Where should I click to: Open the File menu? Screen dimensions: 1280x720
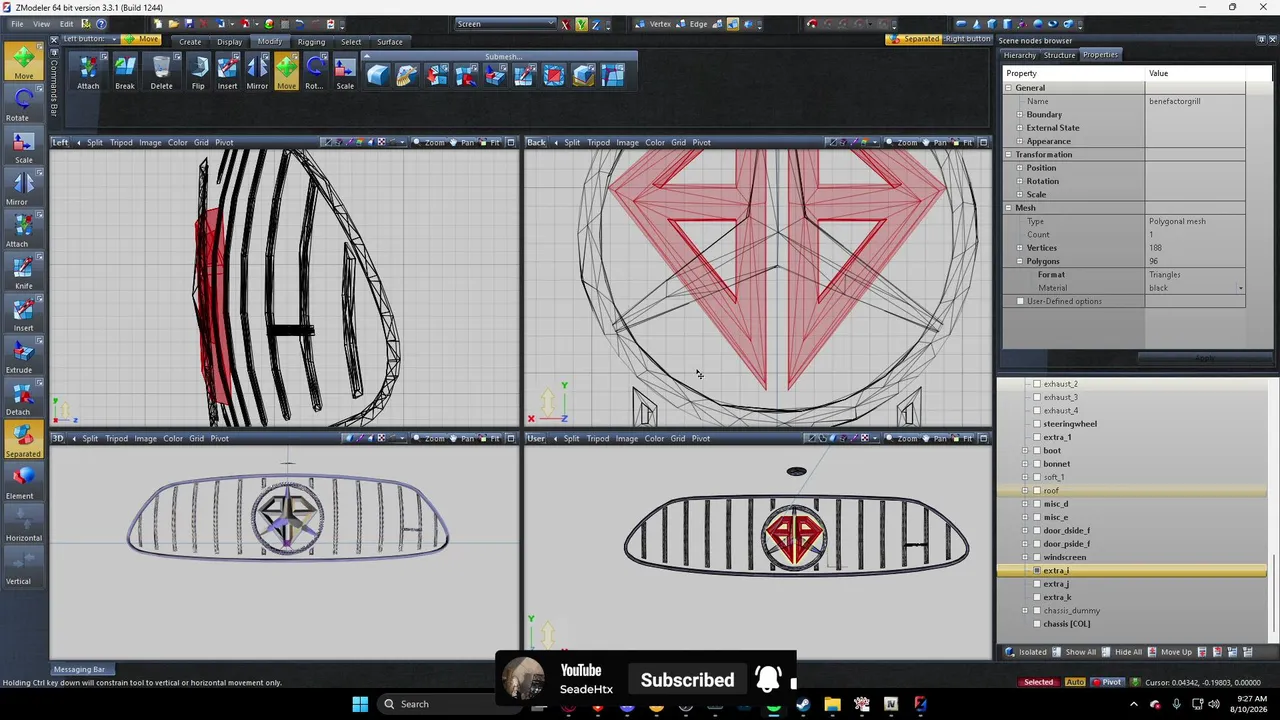[15, 24]
